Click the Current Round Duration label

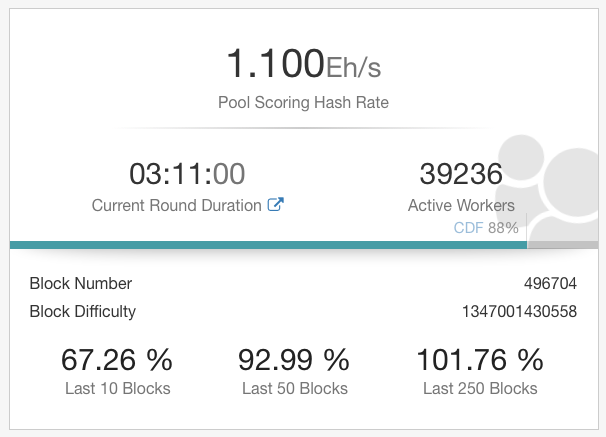pyautogui.click(x=177, y=205)
